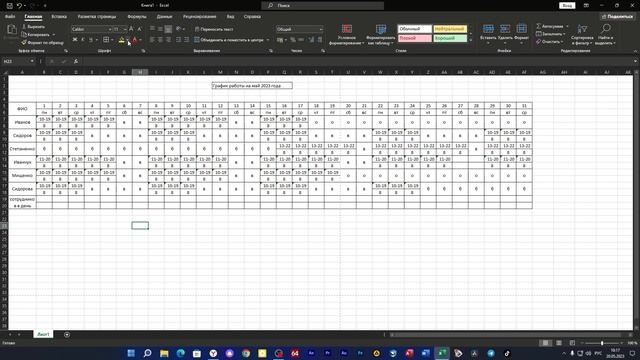Switch to the Данные tab
640x360 pixels.
pyautogui.click(x=164, y=17)
